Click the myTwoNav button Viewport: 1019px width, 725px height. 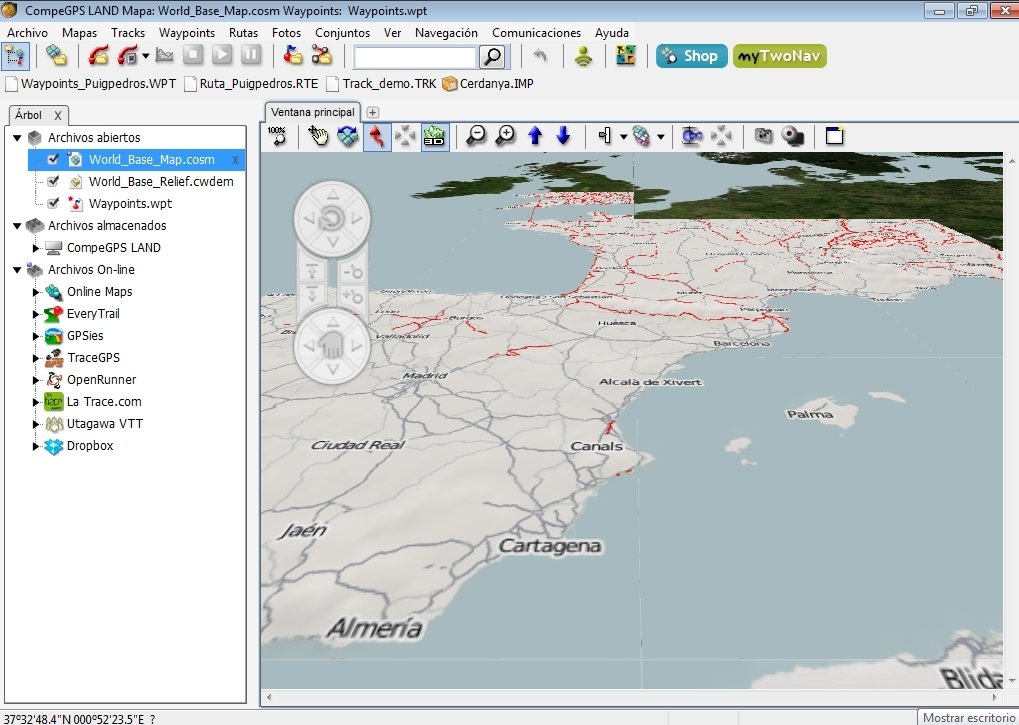[x=780, y=56]
